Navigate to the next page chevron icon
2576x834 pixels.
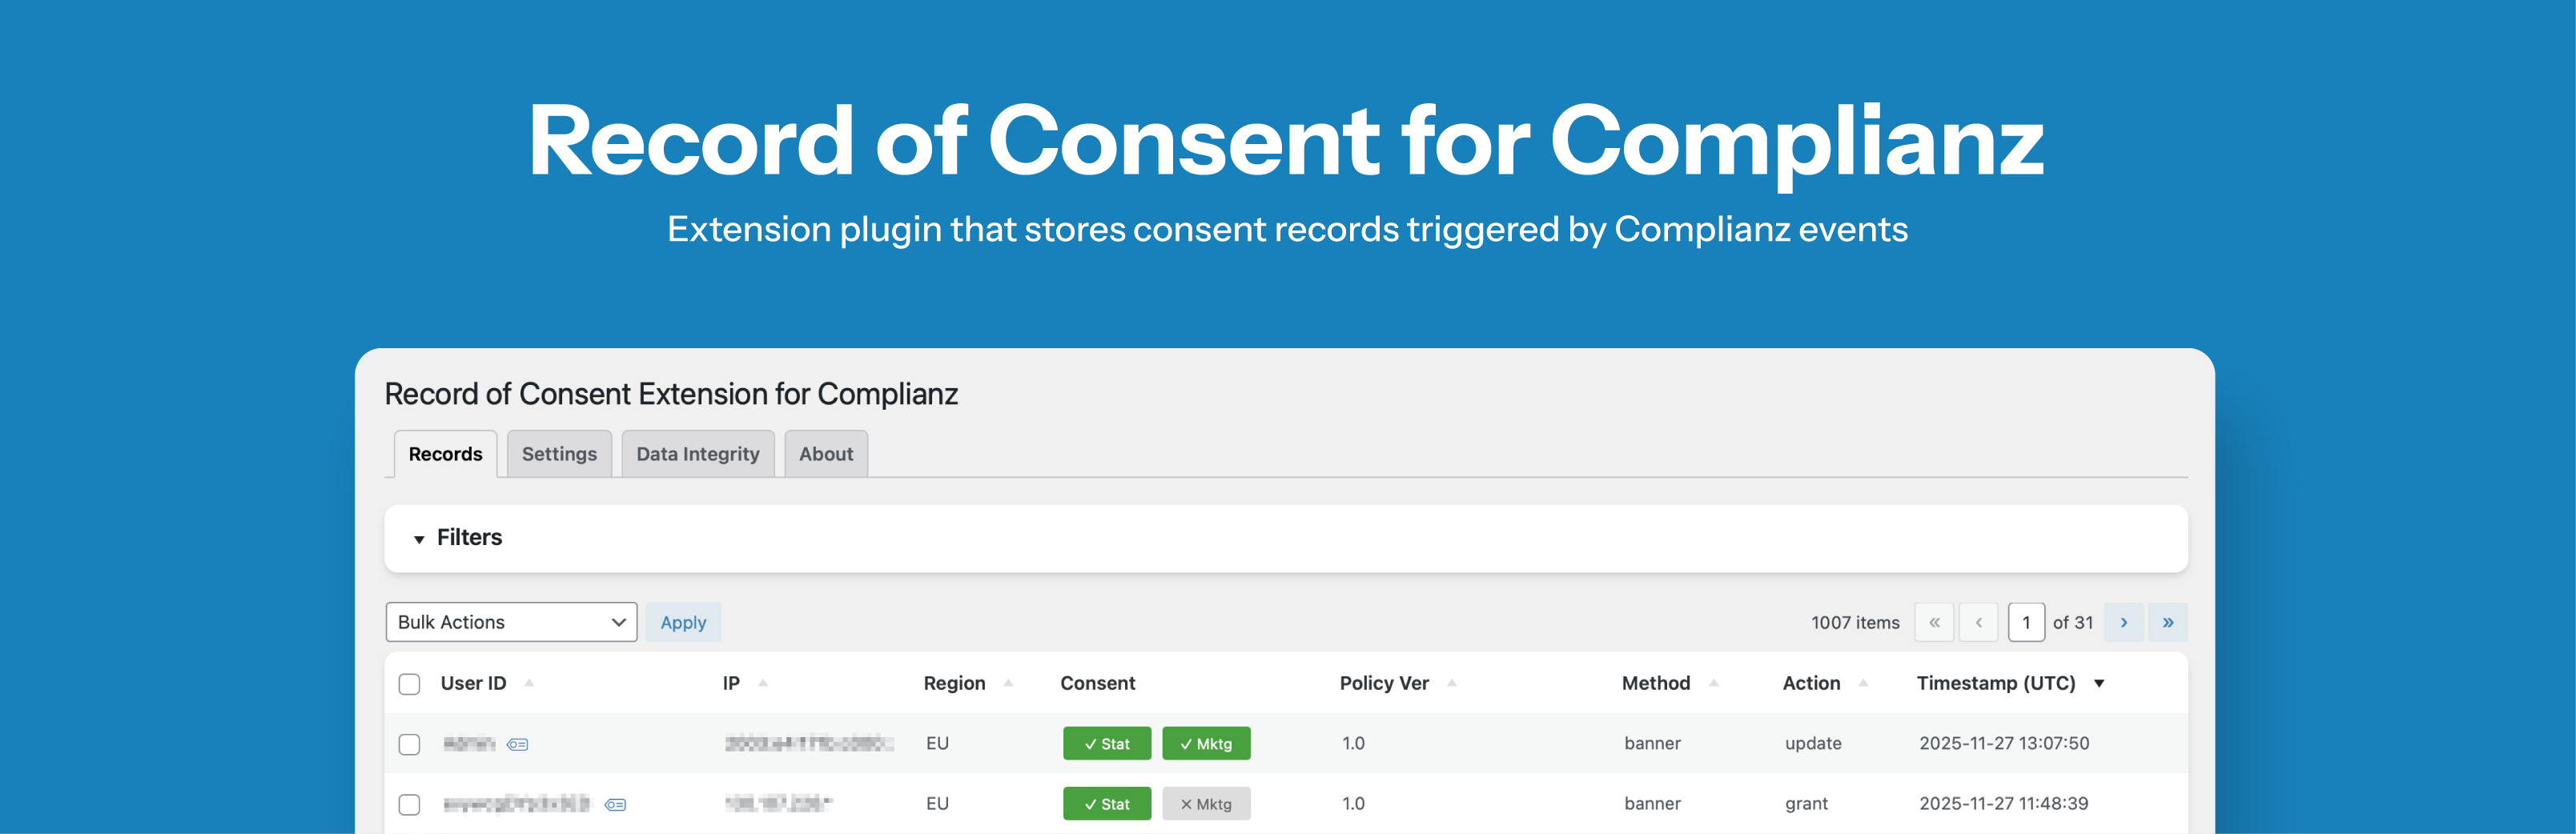(2124, 622)
